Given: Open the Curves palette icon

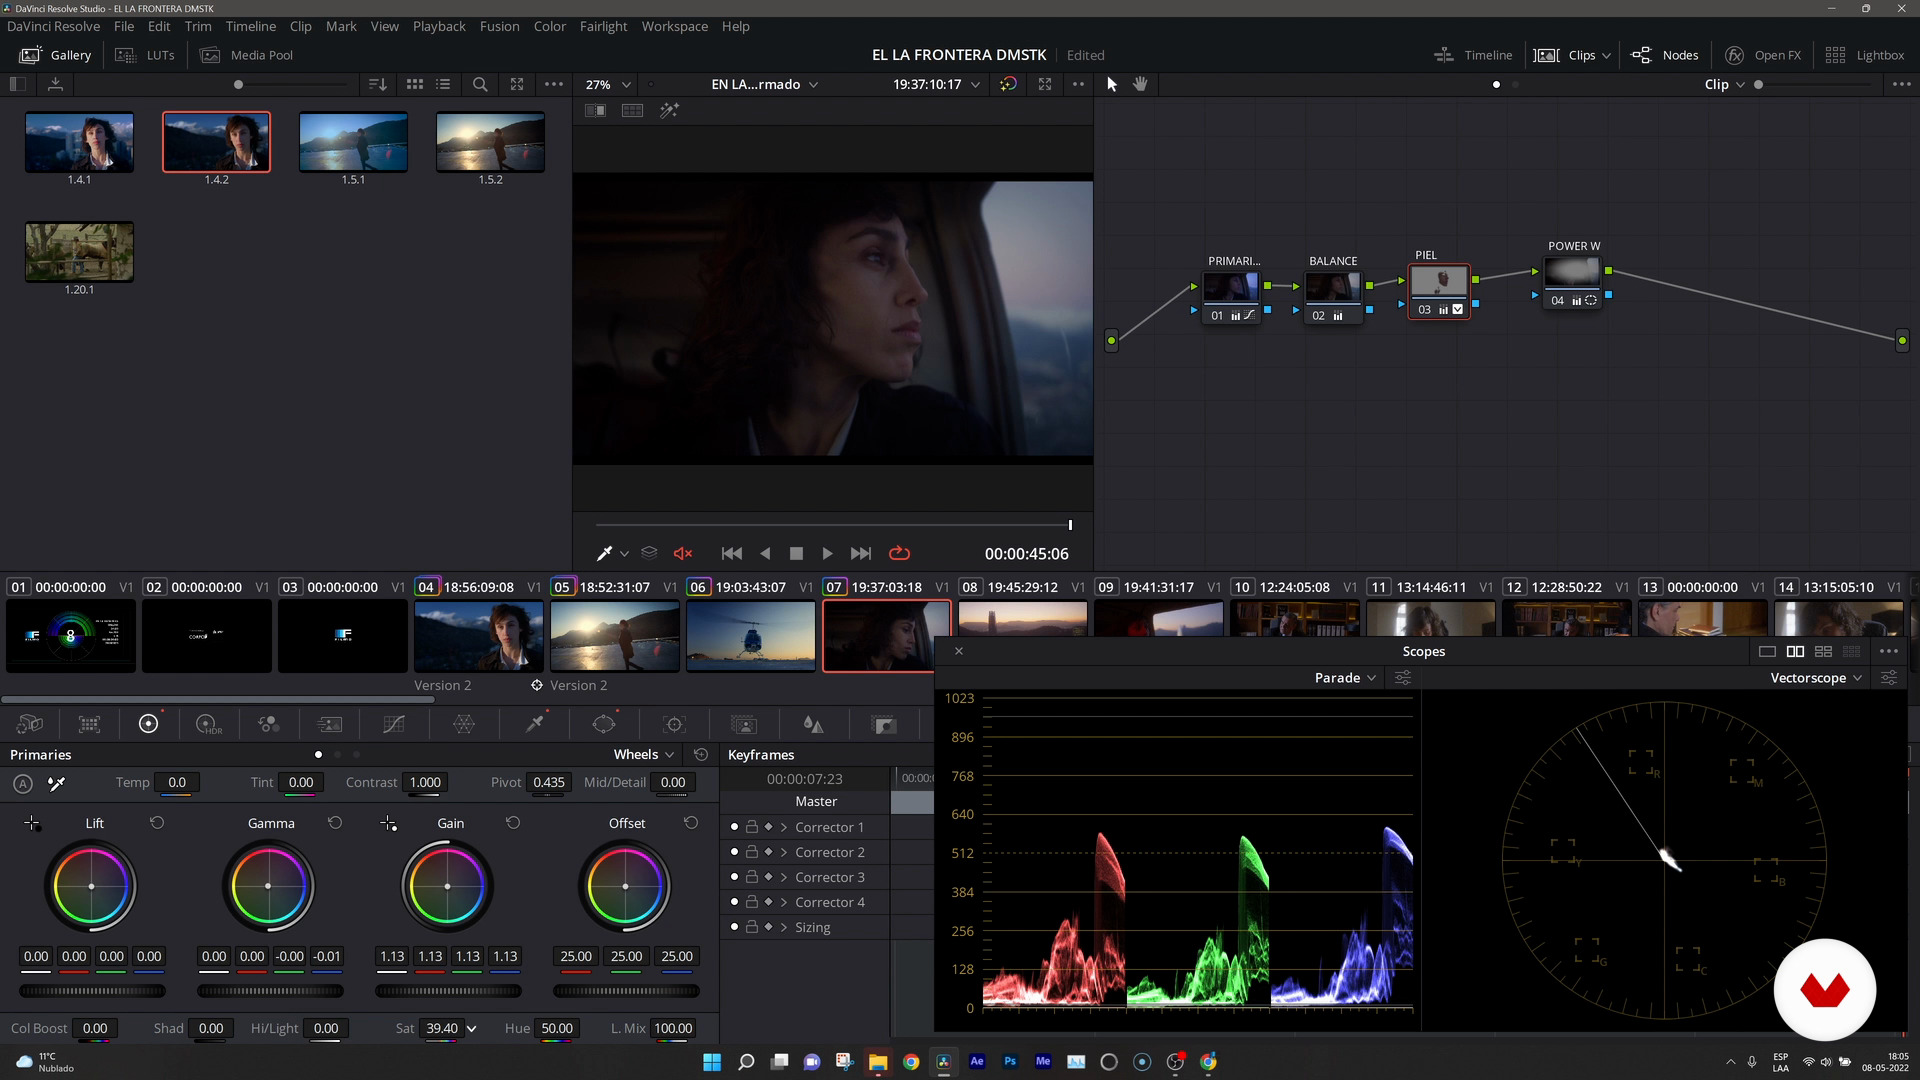Looking at the screenshot, I should 394,724.
